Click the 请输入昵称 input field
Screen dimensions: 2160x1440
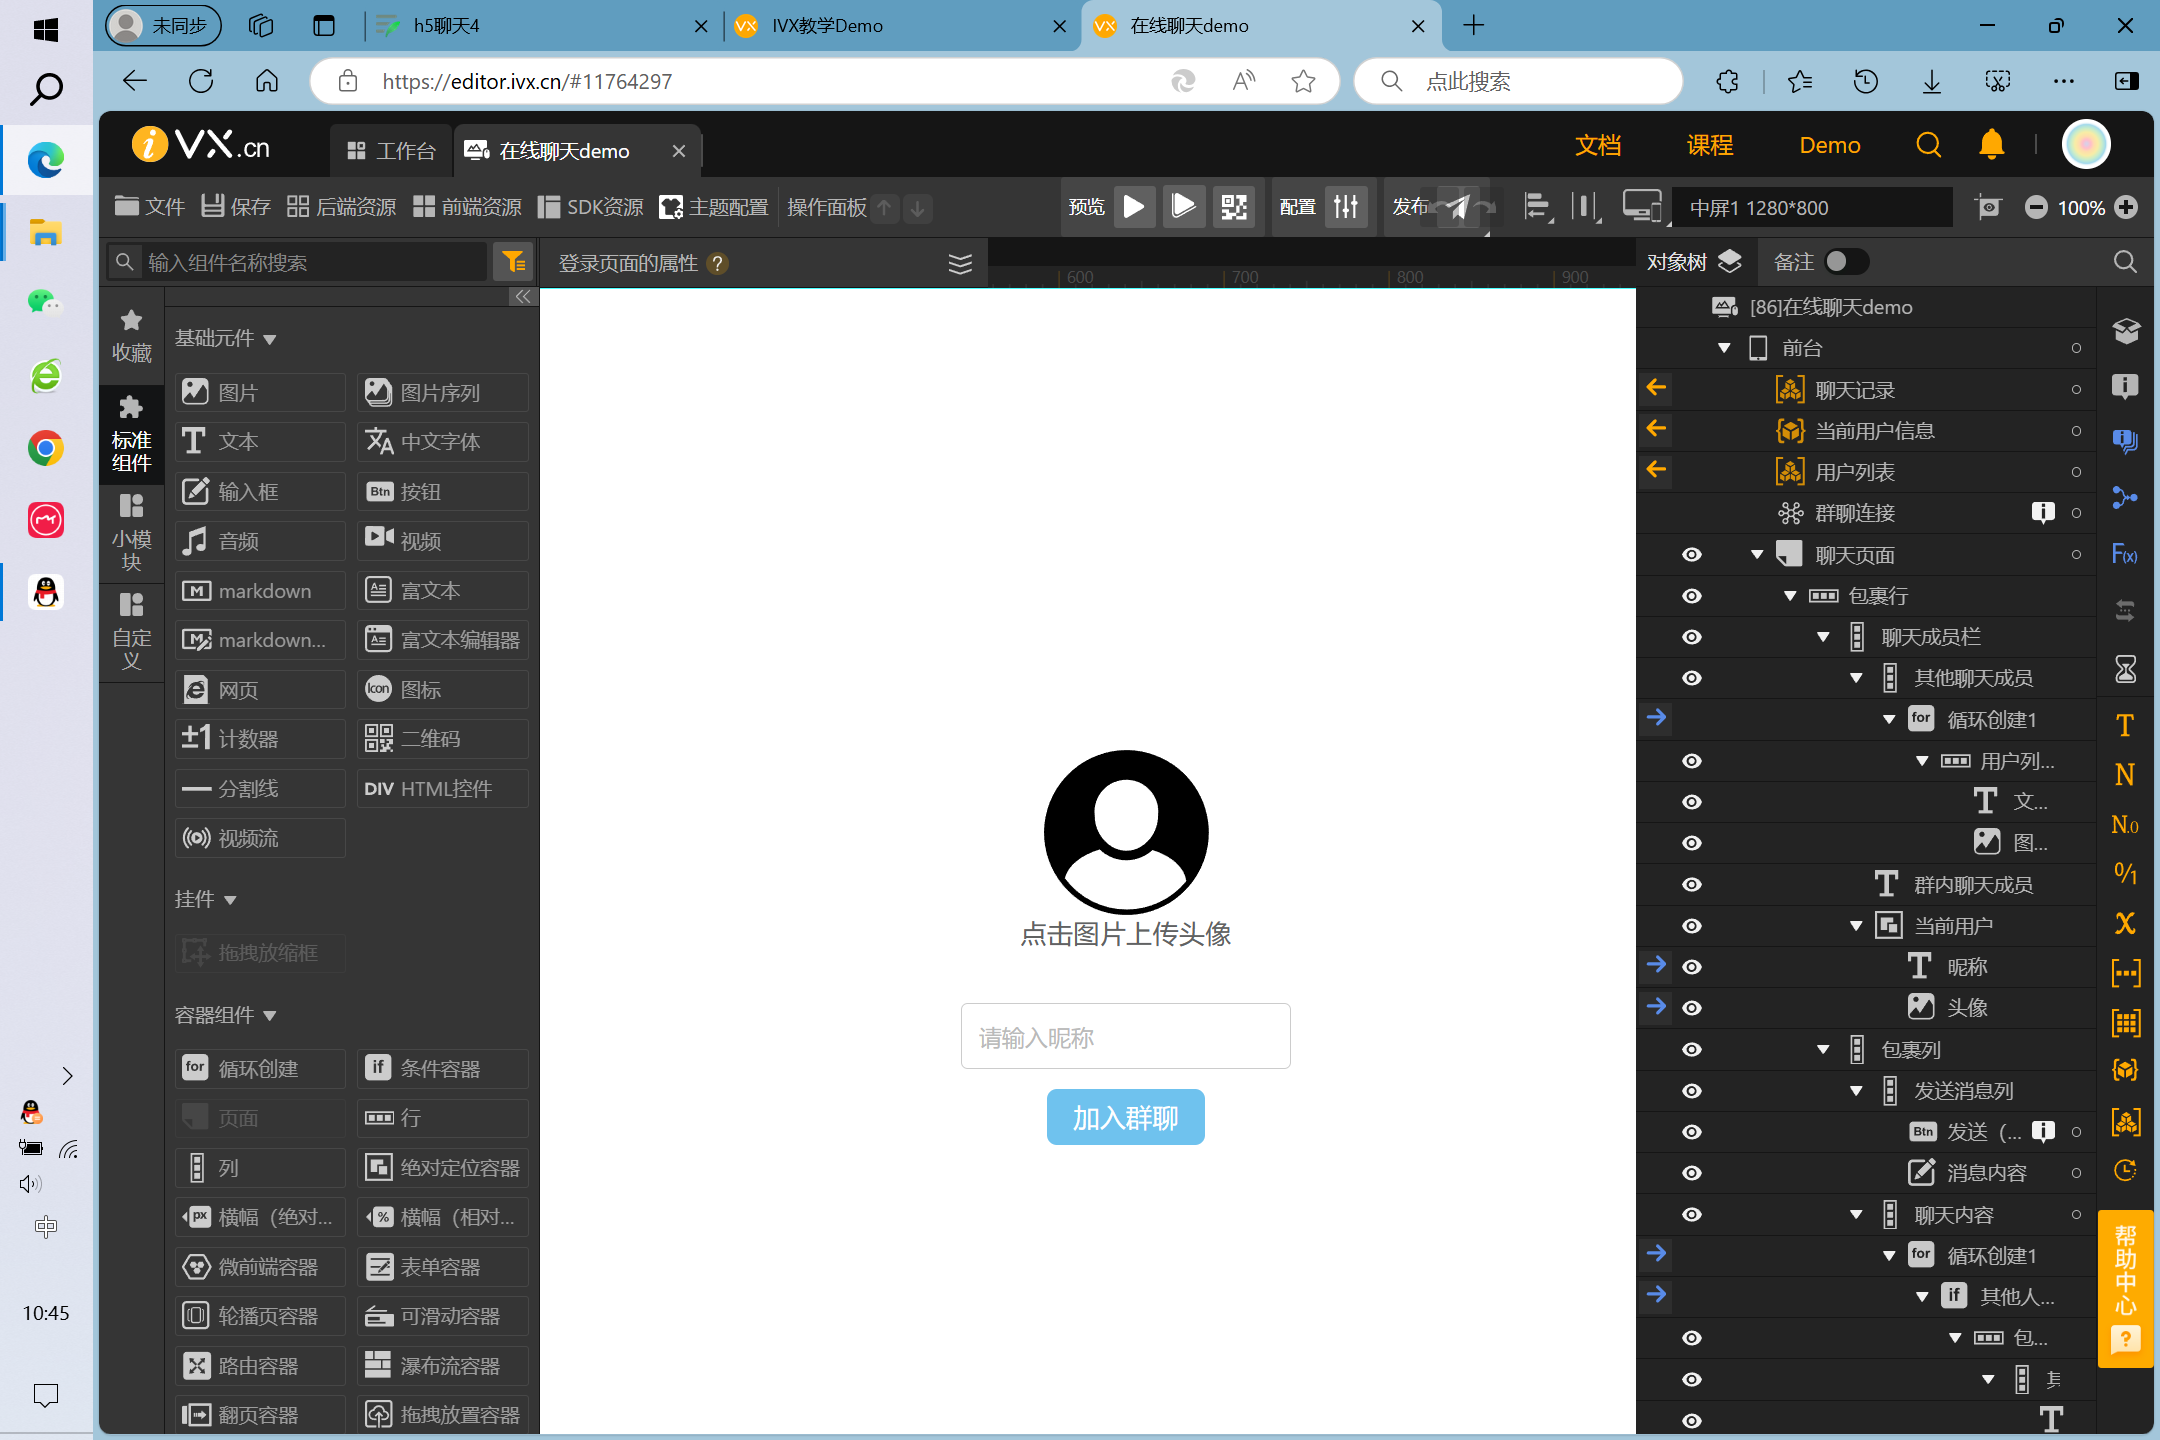pos(1125,1036)
